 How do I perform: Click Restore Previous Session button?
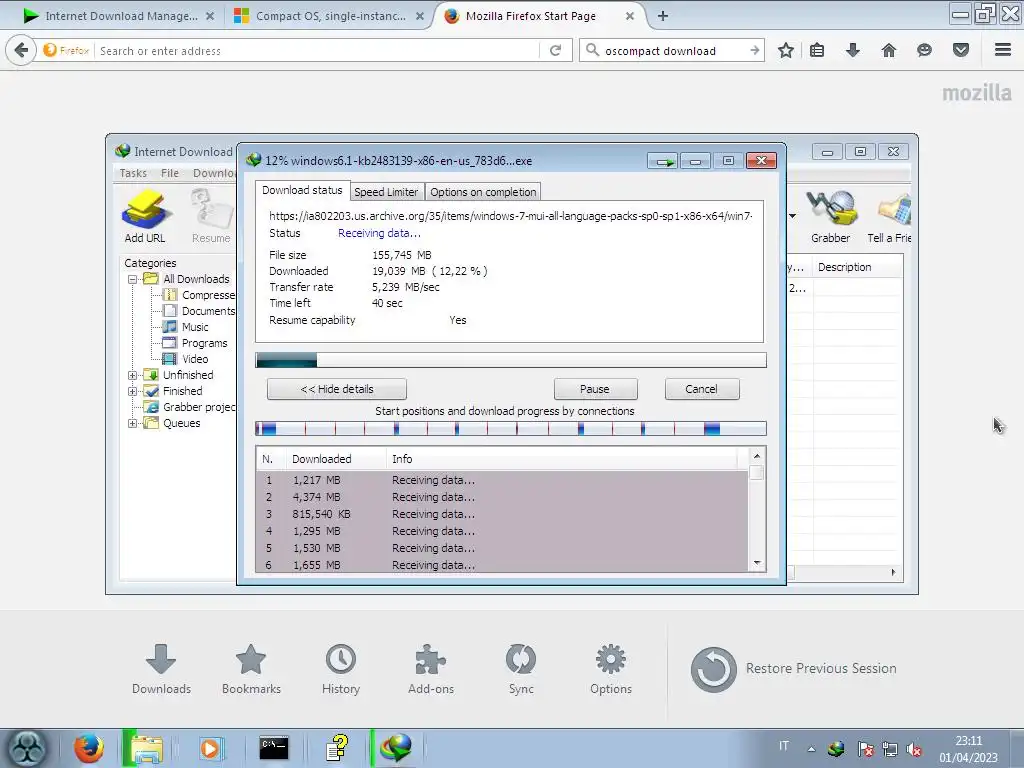click(x=794, y=669)
